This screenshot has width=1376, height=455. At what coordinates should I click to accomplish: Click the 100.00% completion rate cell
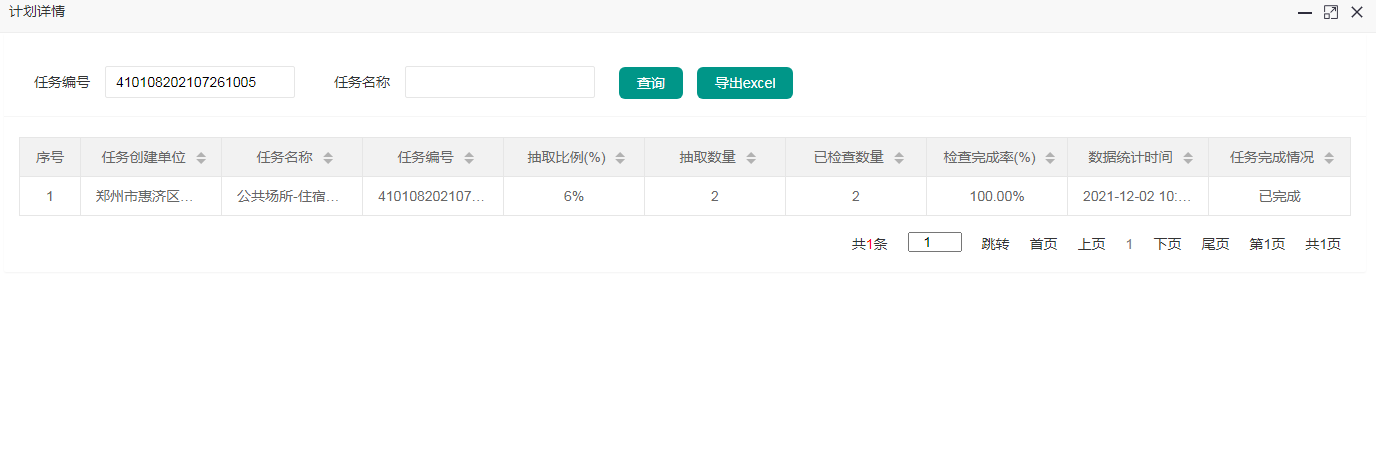click(x=997, y=196)
